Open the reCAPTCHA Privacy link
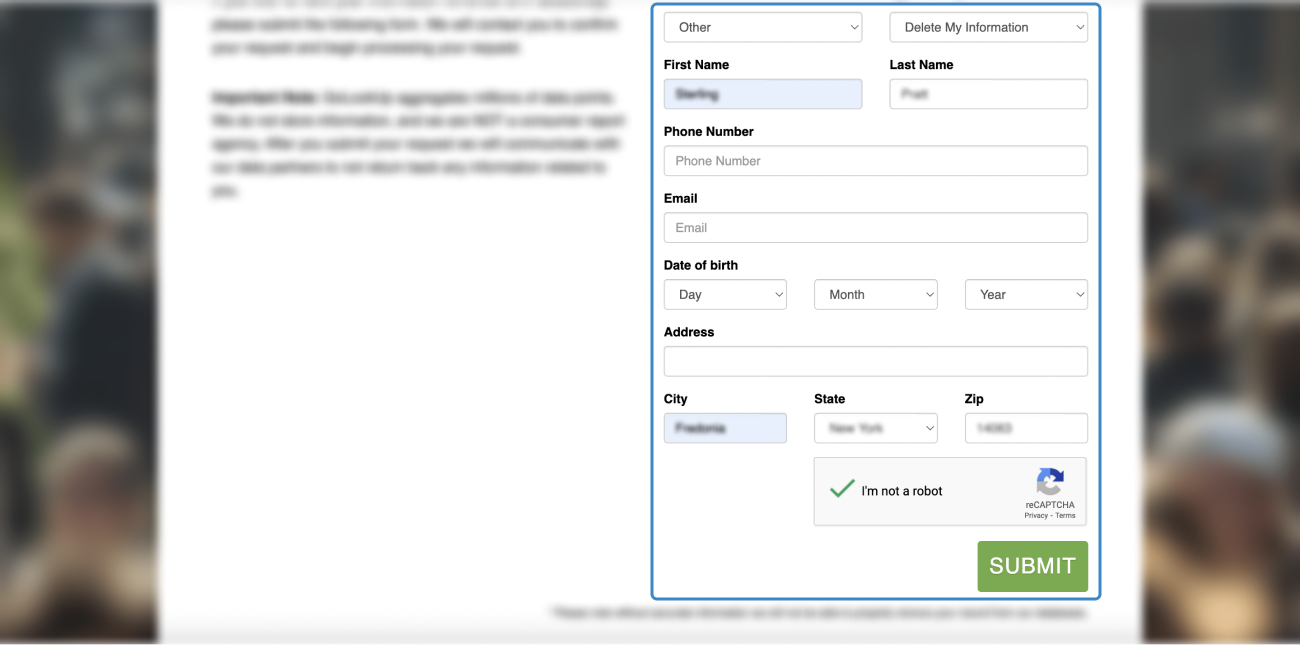This screenshot has width=1300, height=645. click(1036, 516)
